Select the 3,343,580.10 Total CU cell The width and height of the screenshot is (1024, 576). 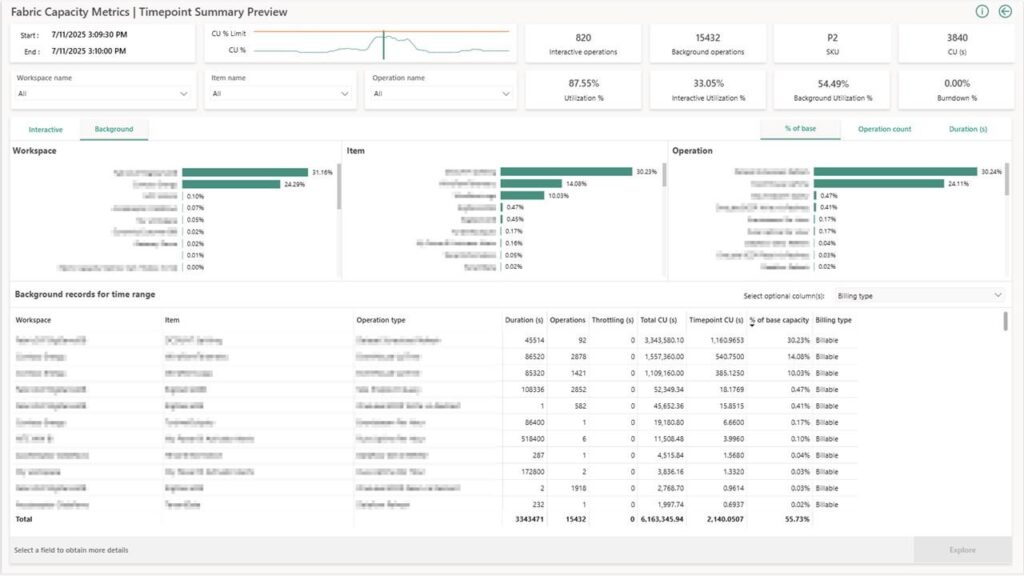pyautogui.click(x=664, y=340)
